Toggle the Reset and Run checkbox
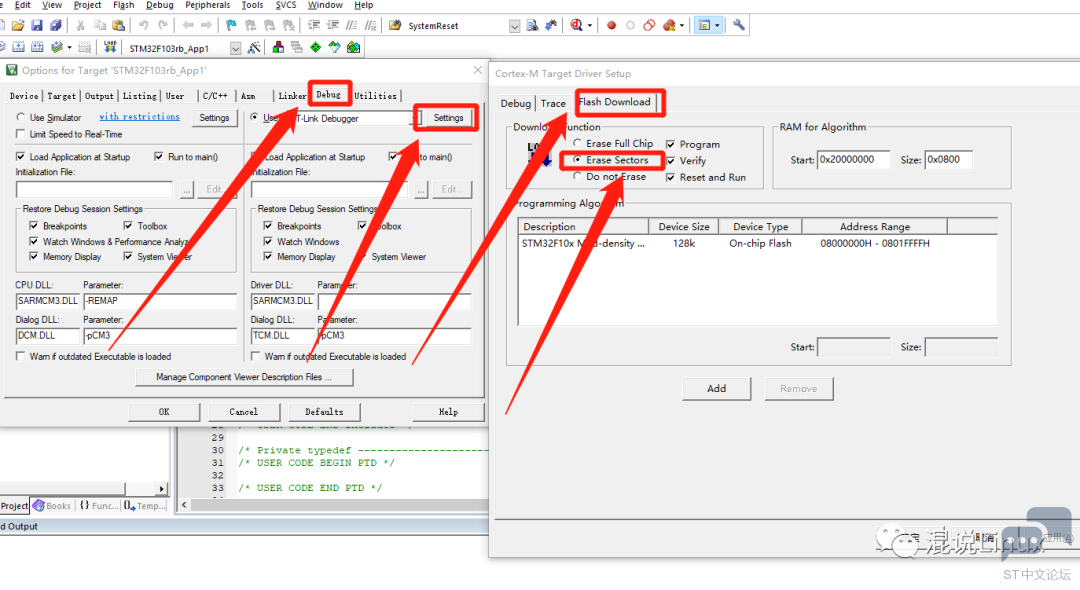 [670, 178]
